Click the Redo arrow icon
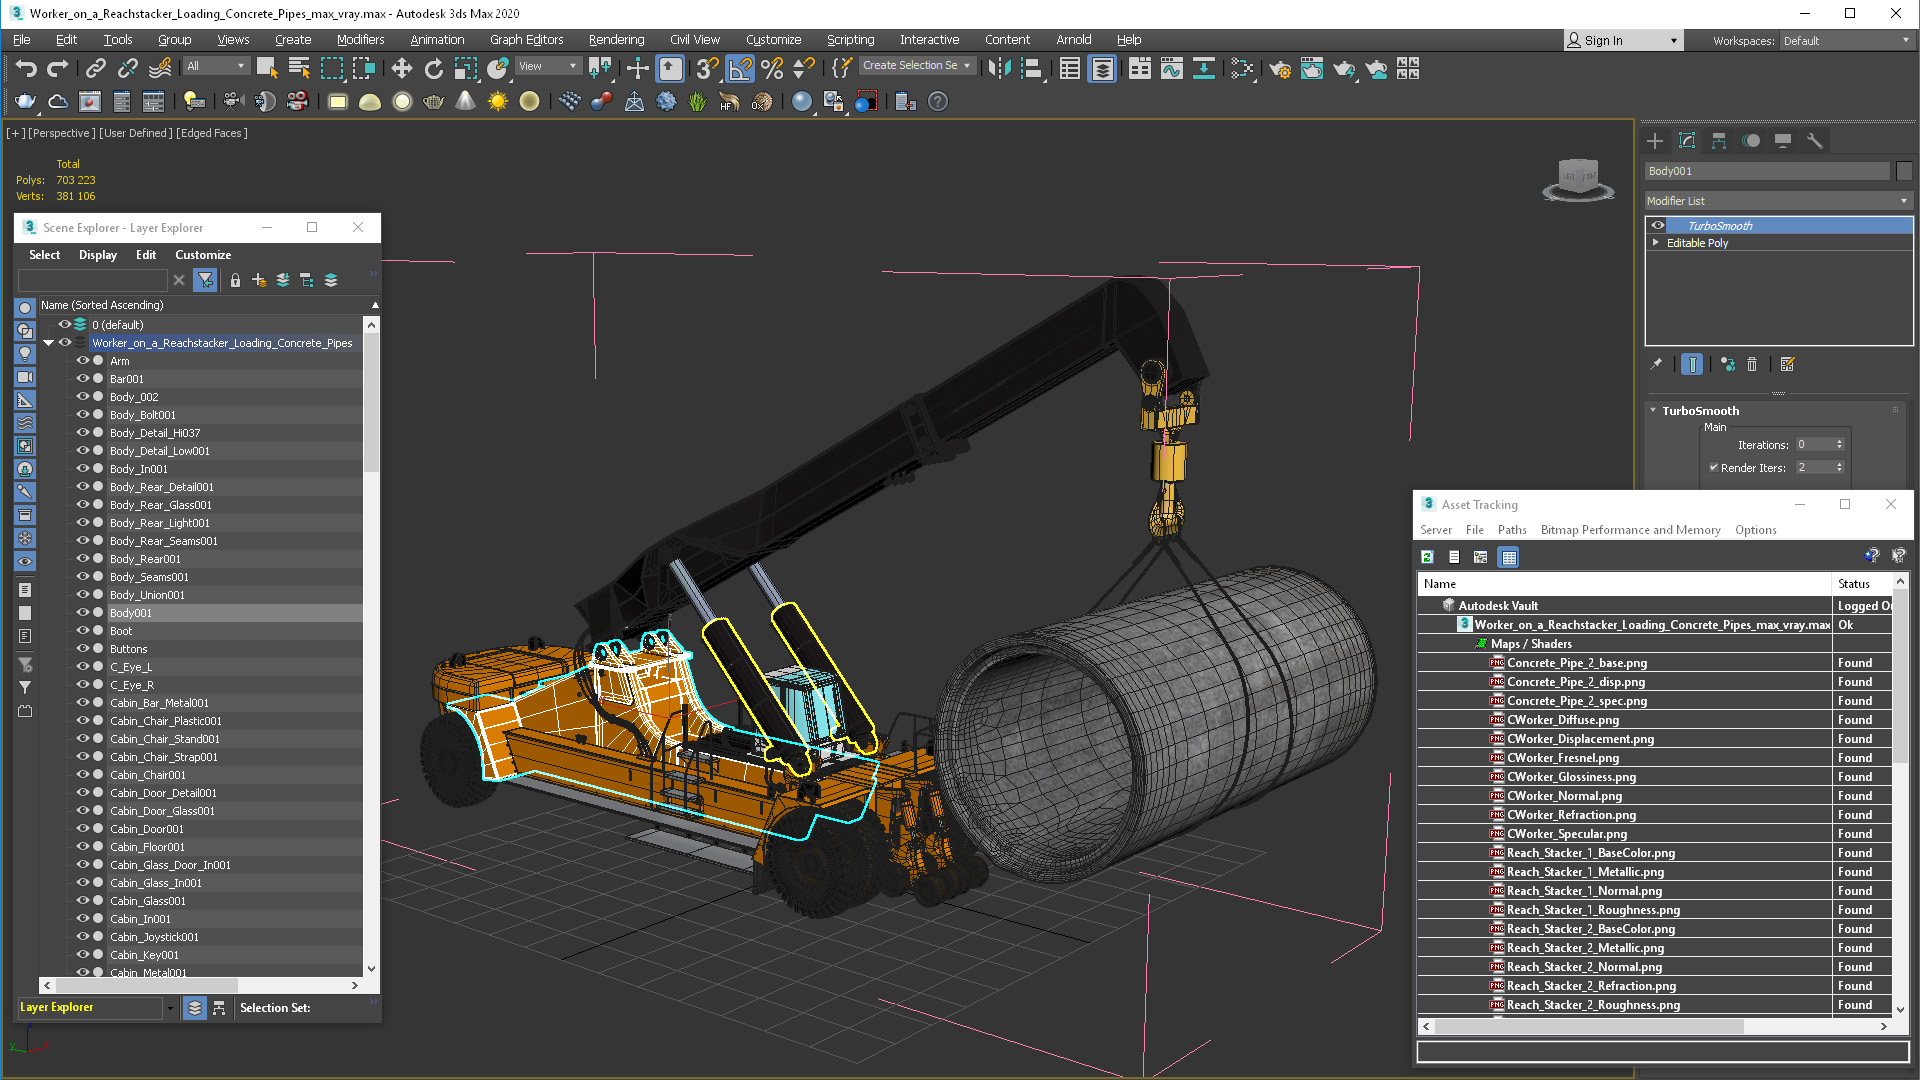The image size is (1920, 1080). [58, 68]
